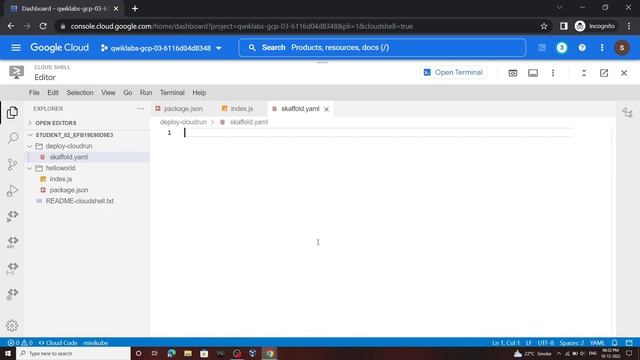The image size is (640, 360).
Task: Click the Ln 1, Col 1 position indicator
Action: click(506, 343)
